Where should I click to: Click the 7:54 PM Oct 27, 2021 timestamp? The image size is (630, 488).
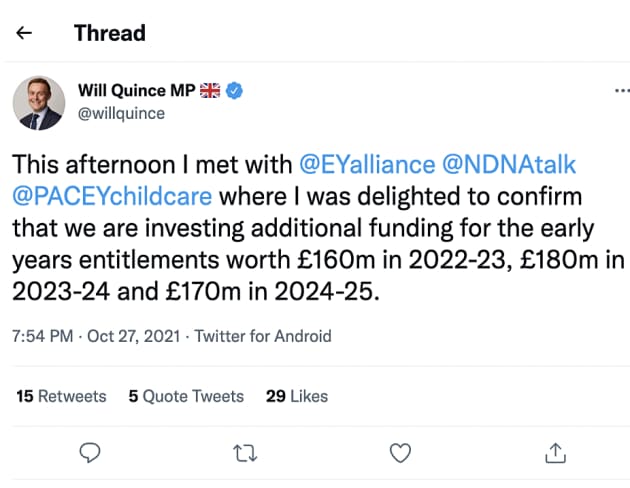pos(93,336)
